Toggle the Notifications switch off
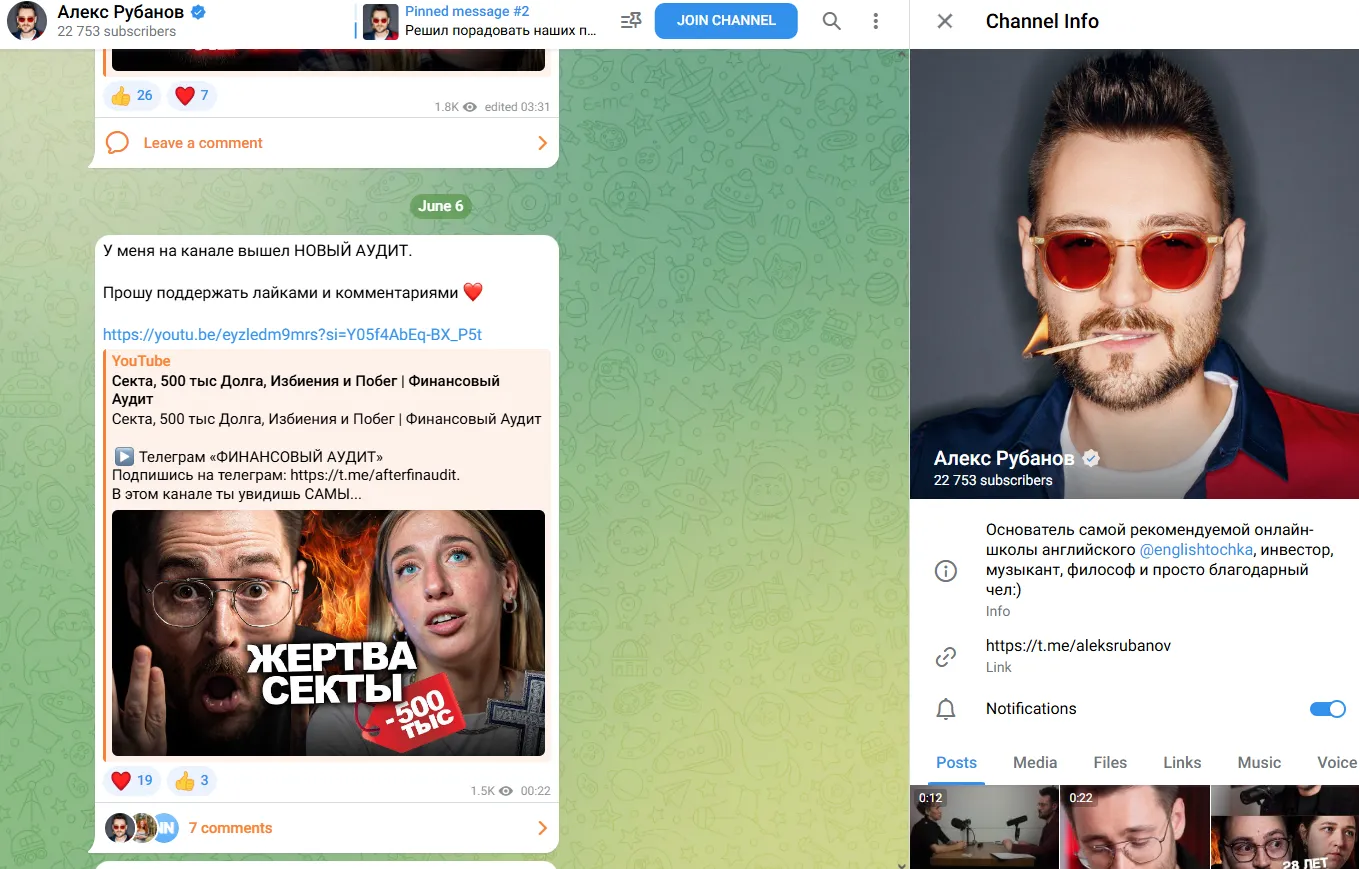This screenshot has width=1359, height=869. point(1328,709)
